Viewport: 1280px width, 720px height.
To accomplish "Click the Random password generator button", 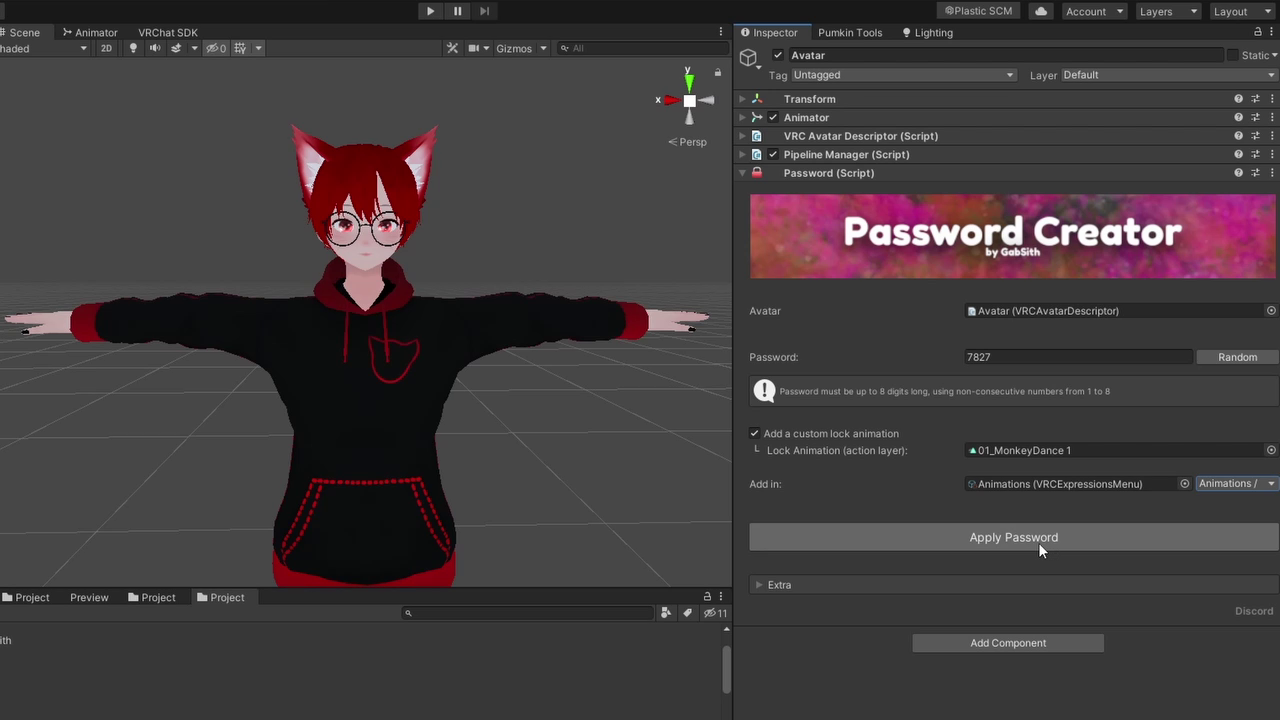I will (1237, 357).
